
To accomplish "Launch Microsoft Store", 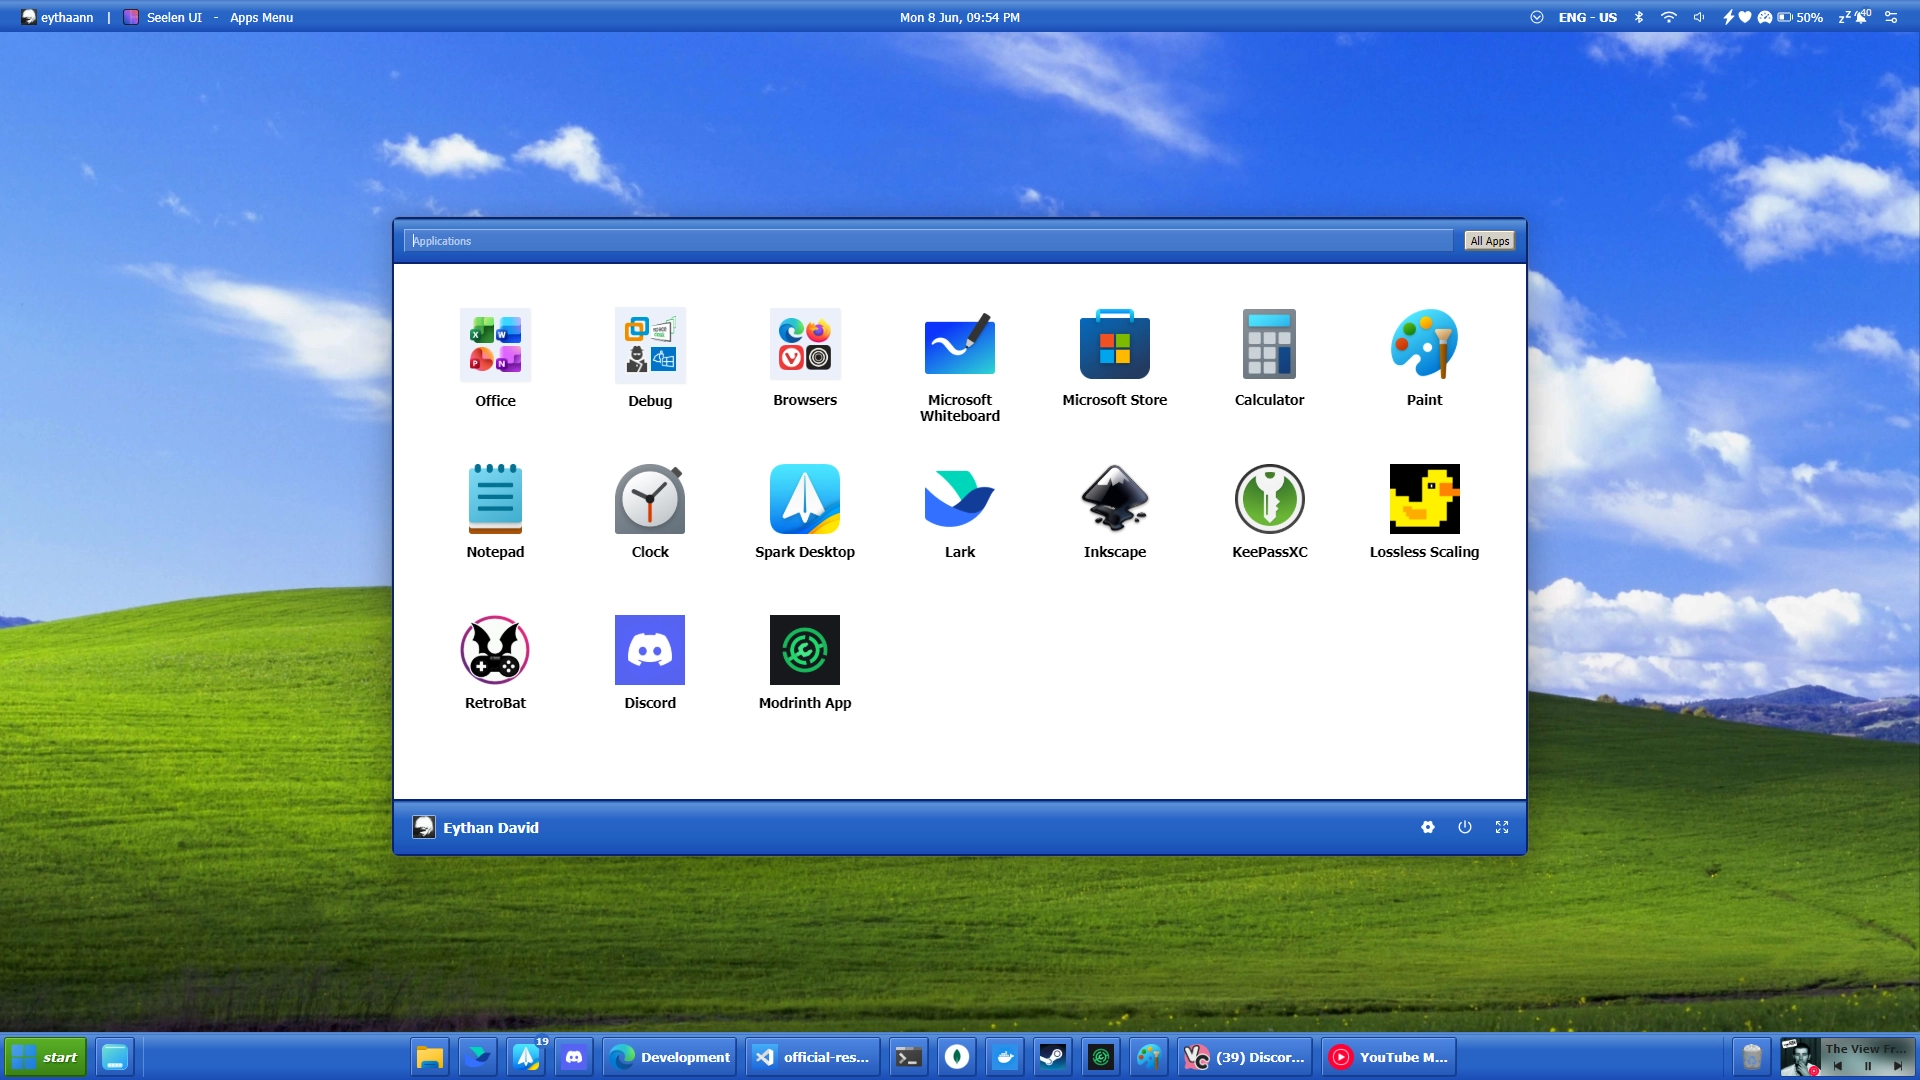I will 1115,358.
